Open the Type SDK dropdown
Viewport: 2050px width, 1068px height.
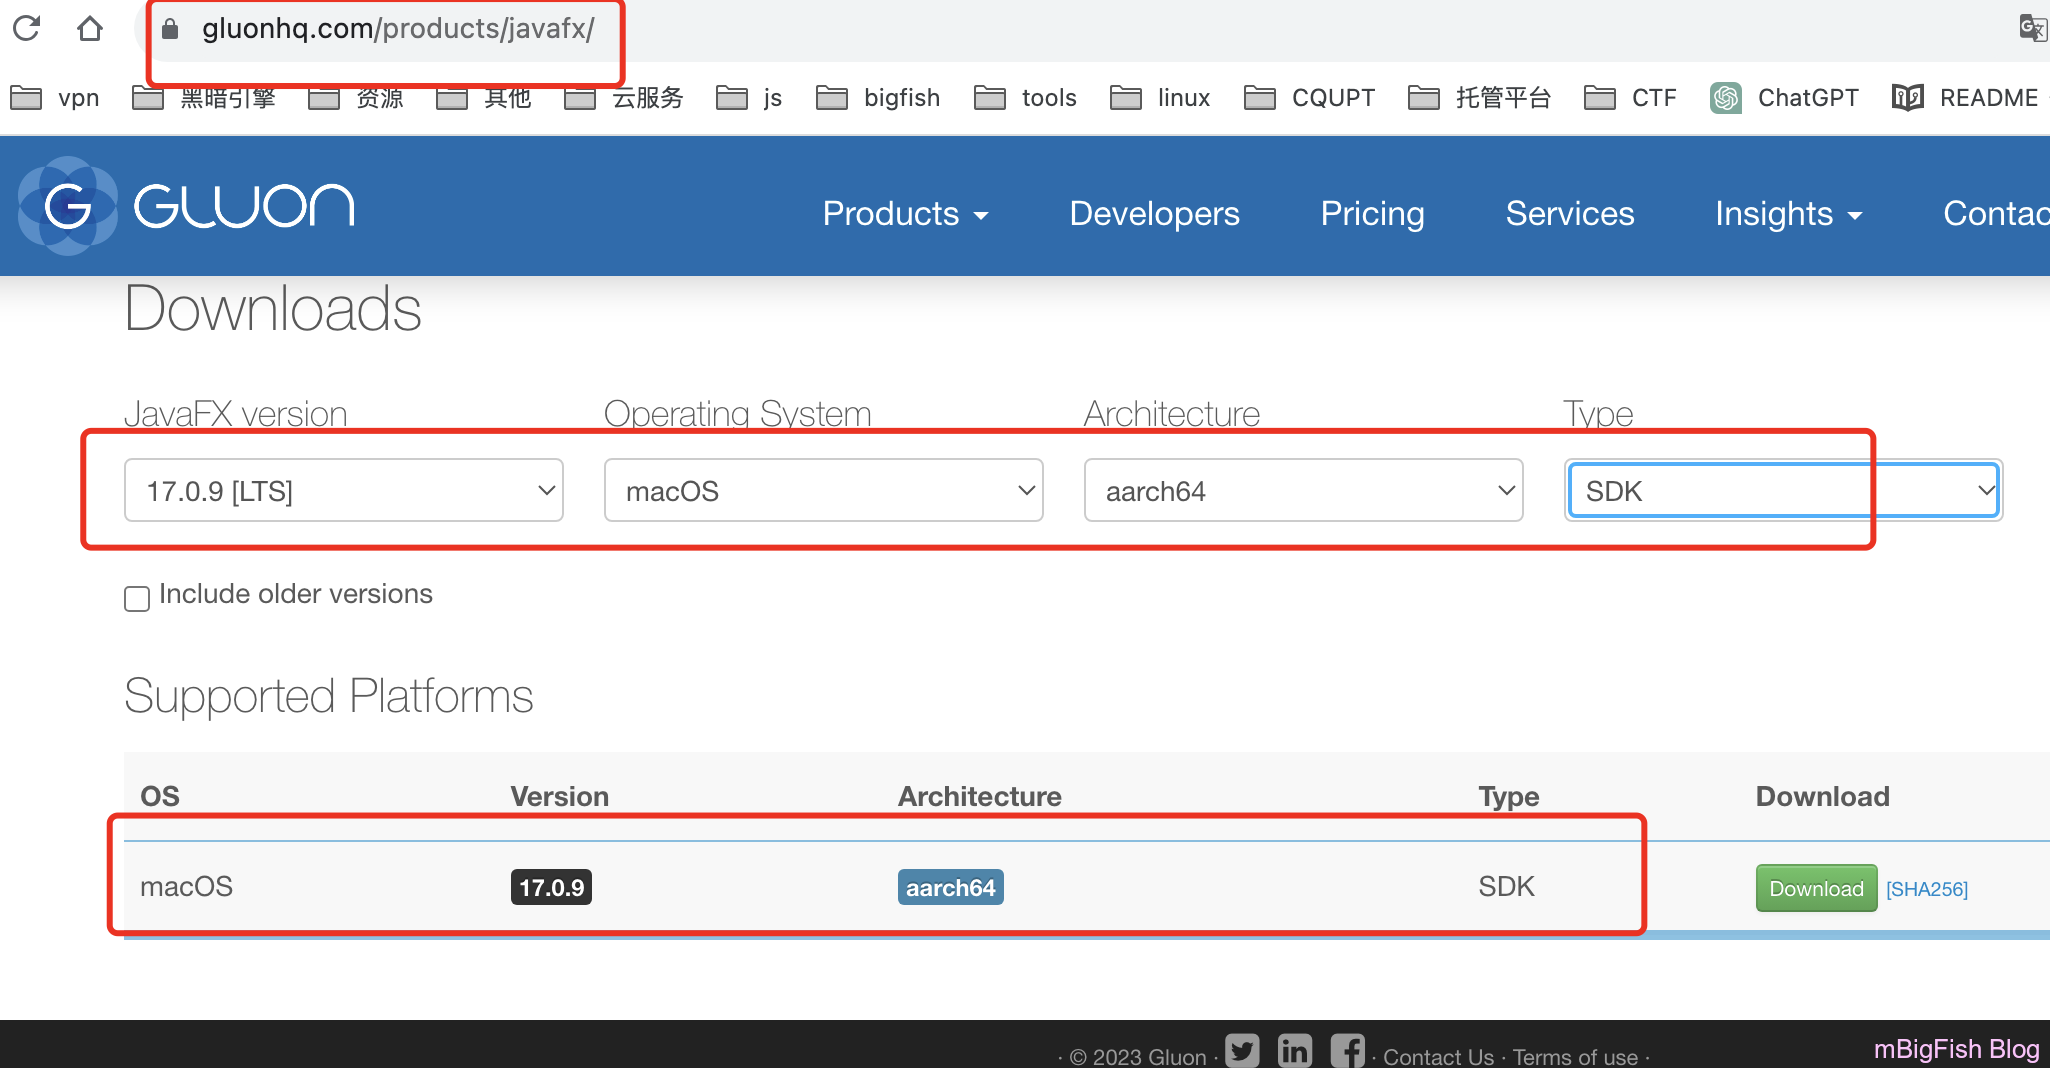(x=1783, y=491)
